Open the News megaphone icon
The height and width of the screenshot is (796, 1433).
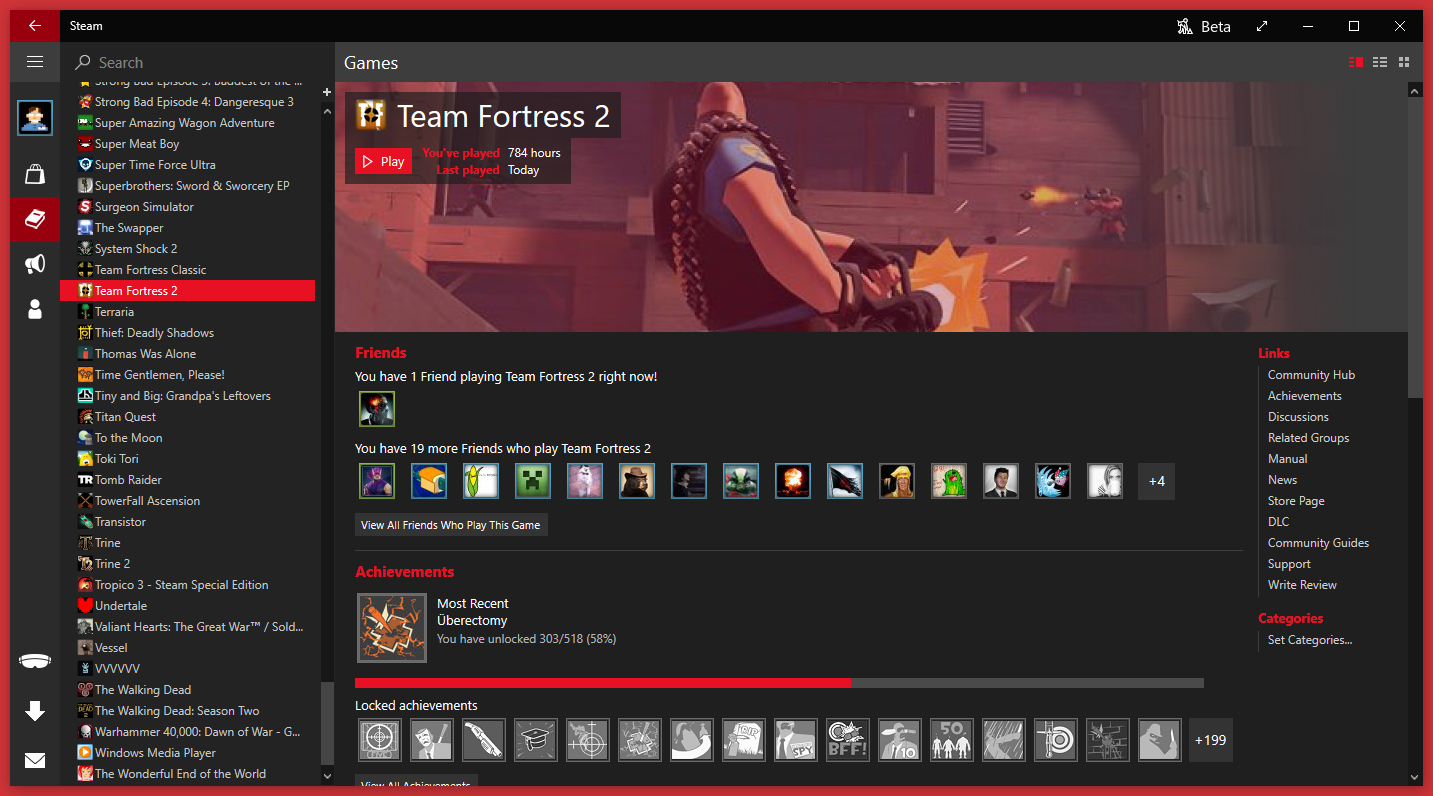pos(35,264)
